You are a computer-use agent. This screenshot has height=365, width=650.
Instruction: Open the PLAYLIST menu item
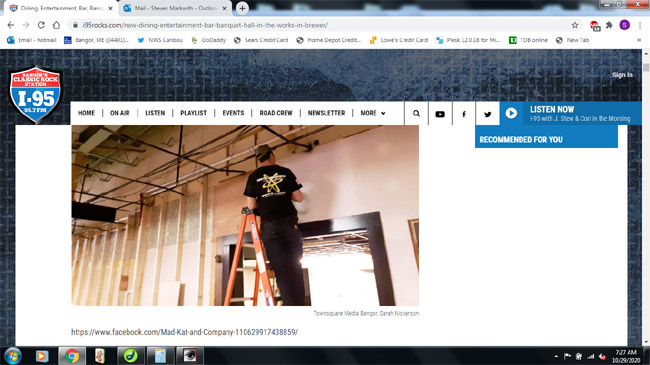click(x=193, y=113)
